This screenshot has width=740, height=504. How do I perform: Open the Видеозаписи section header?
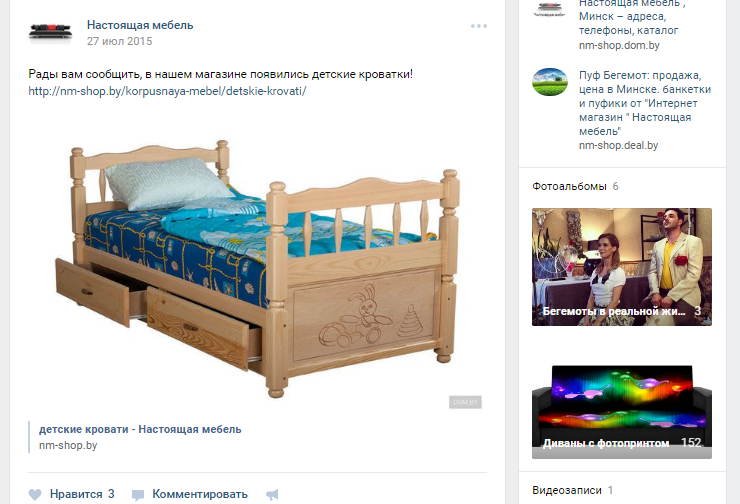tap(567, 490)
